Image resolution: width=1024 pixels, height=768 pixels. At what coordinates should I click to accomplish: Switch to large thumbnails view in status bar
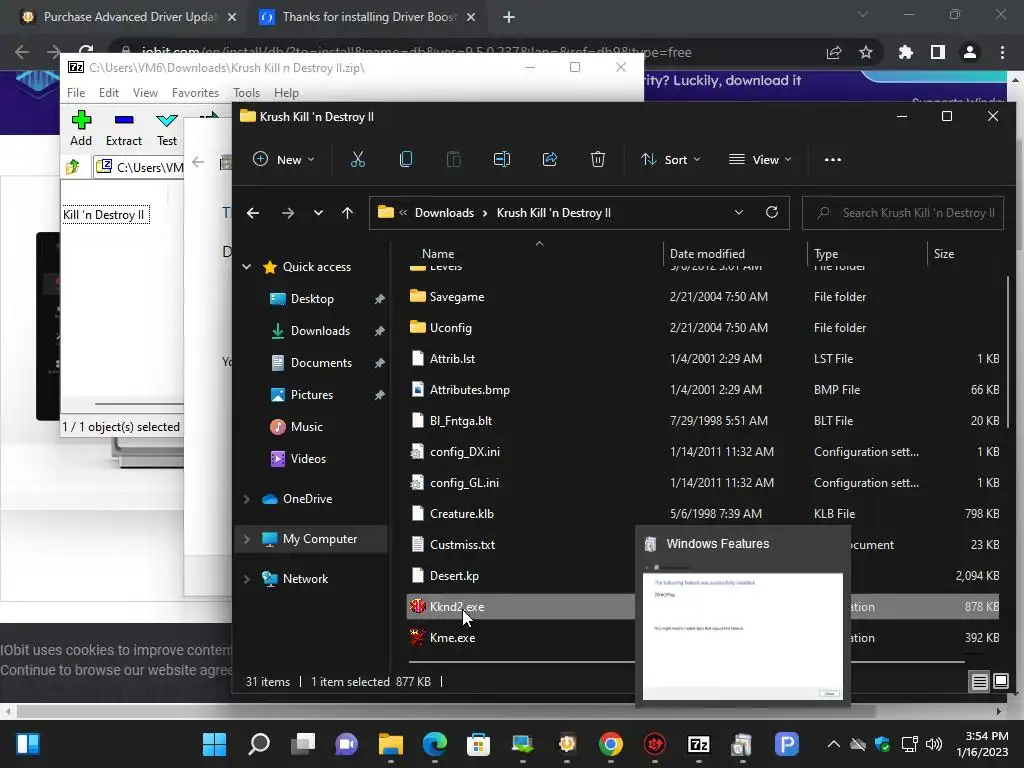point(1000,682)
